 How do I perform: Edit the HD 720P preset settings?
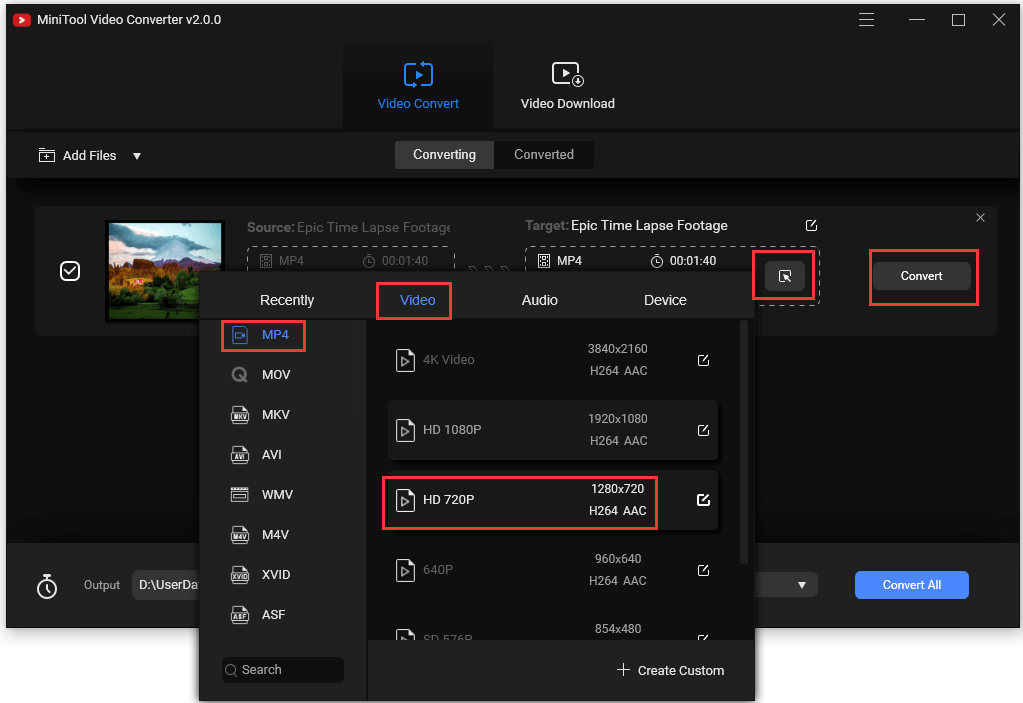click(703, 500)
